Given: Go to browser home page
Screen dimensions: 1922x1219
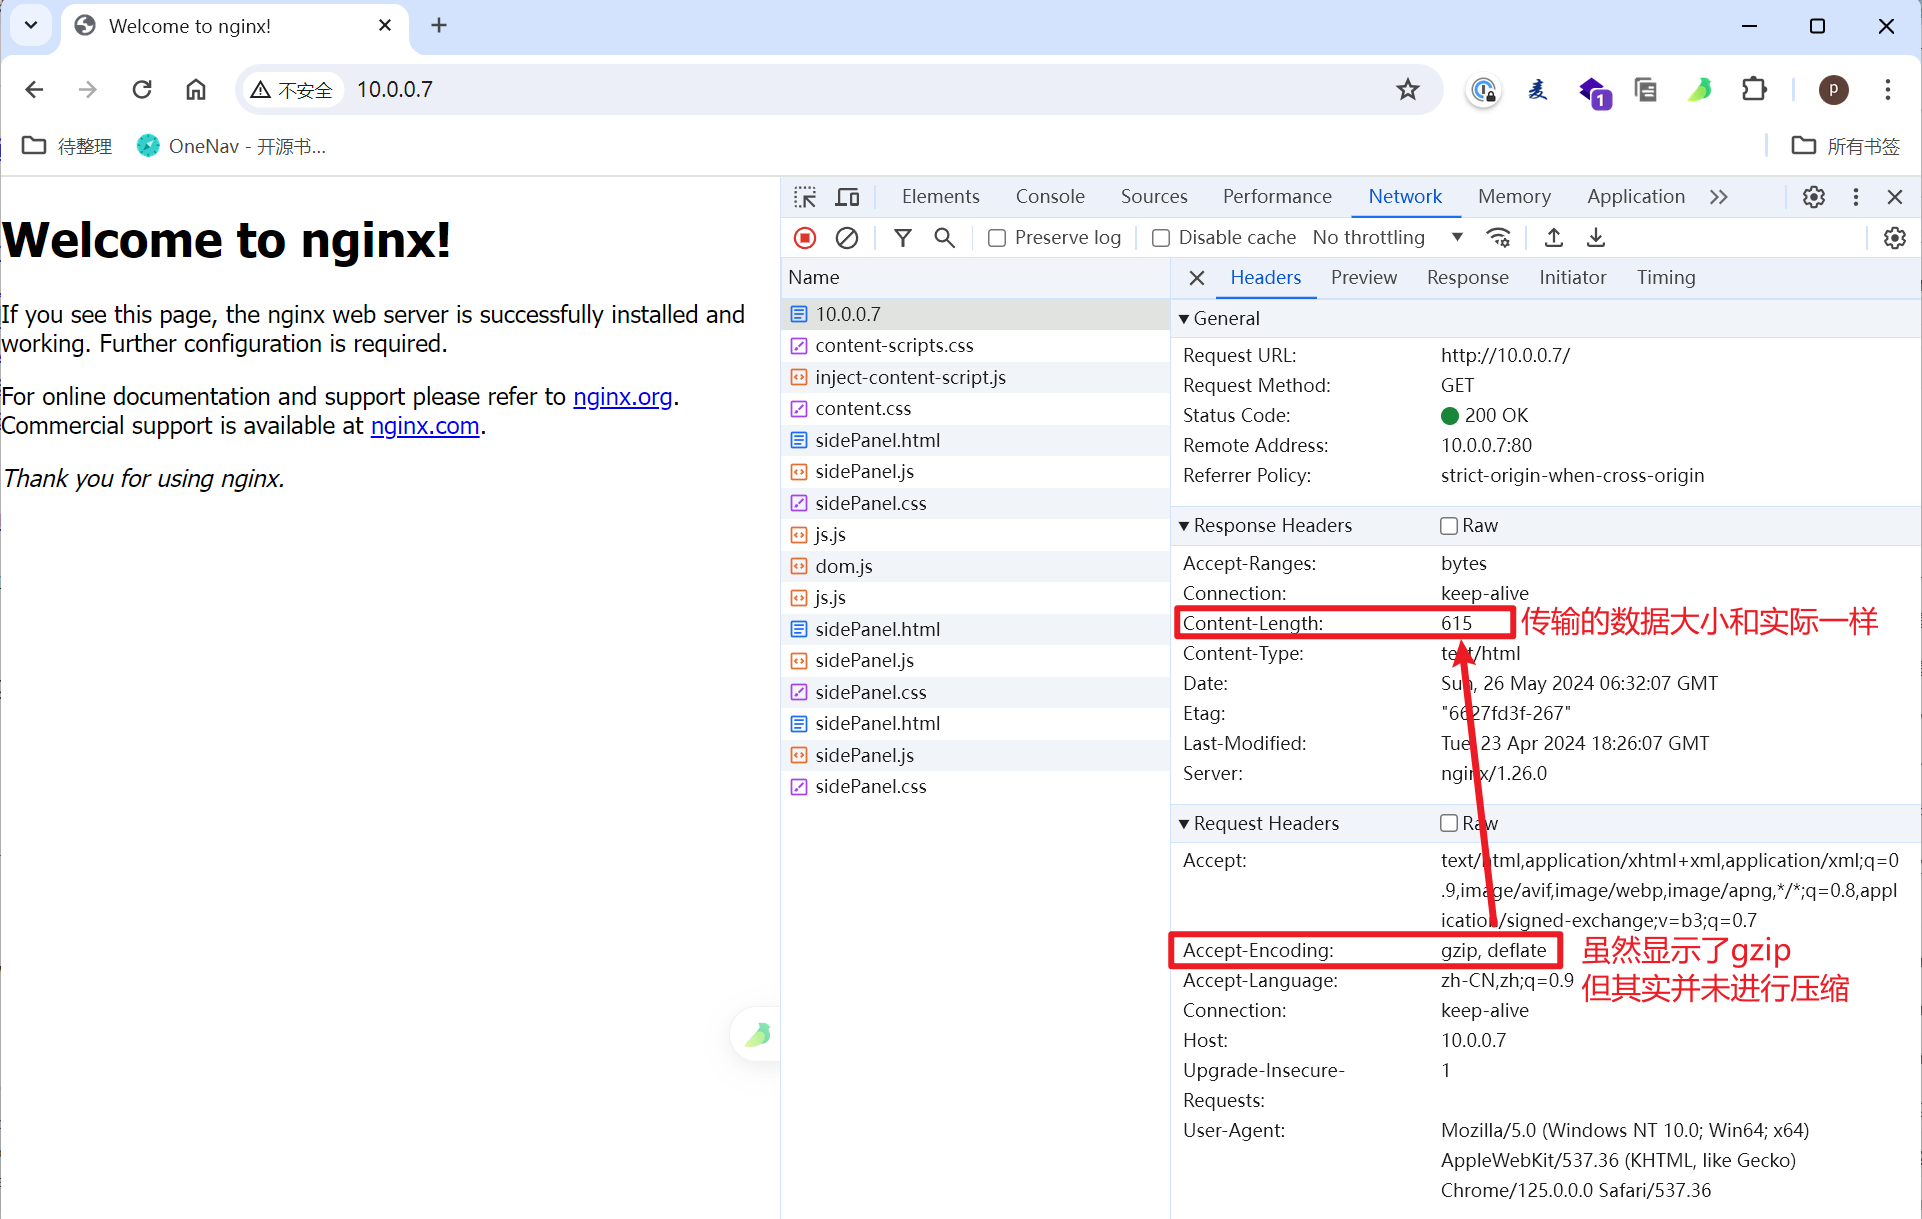Looking at the screenshot, I should coord(196,90).
